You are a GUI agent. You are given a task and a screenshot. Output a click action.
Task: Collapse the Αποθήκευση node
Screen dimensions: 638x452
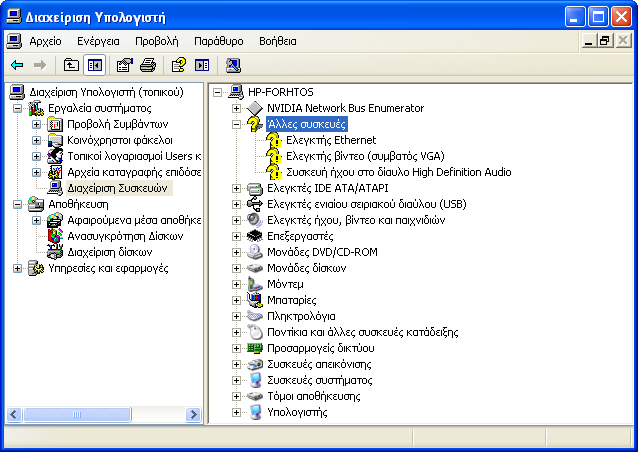click(x=17, y=204)
